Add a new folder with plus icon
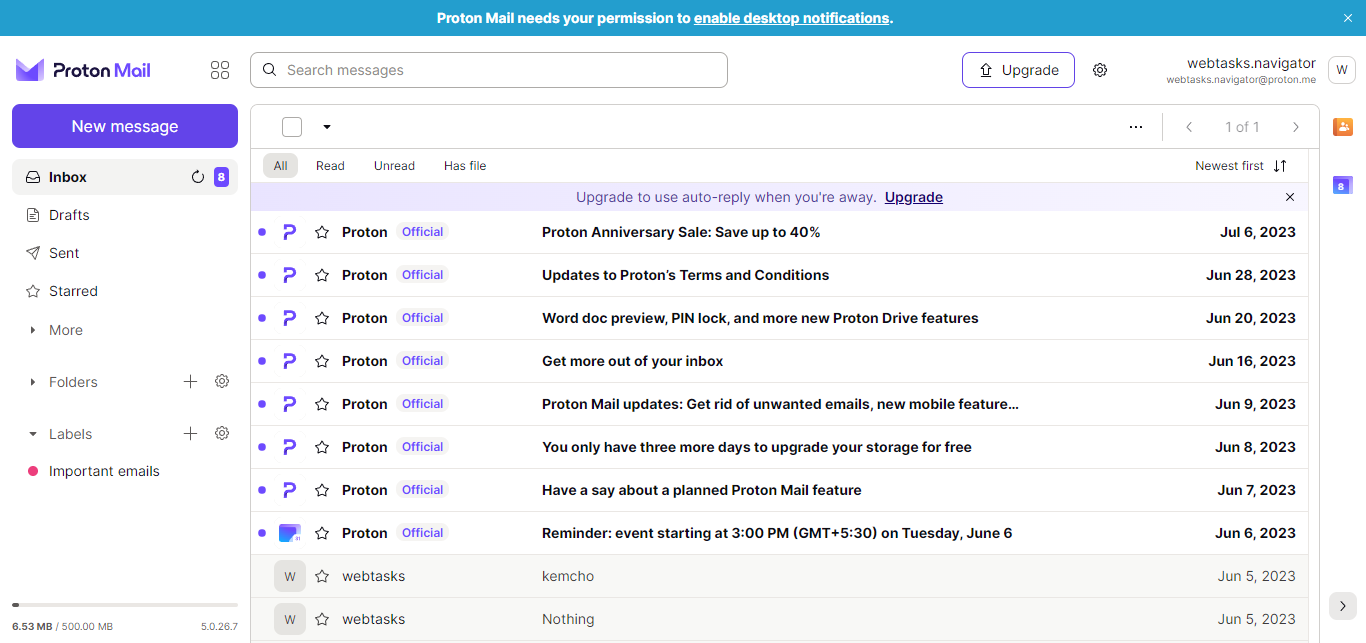 click(191, 381)
